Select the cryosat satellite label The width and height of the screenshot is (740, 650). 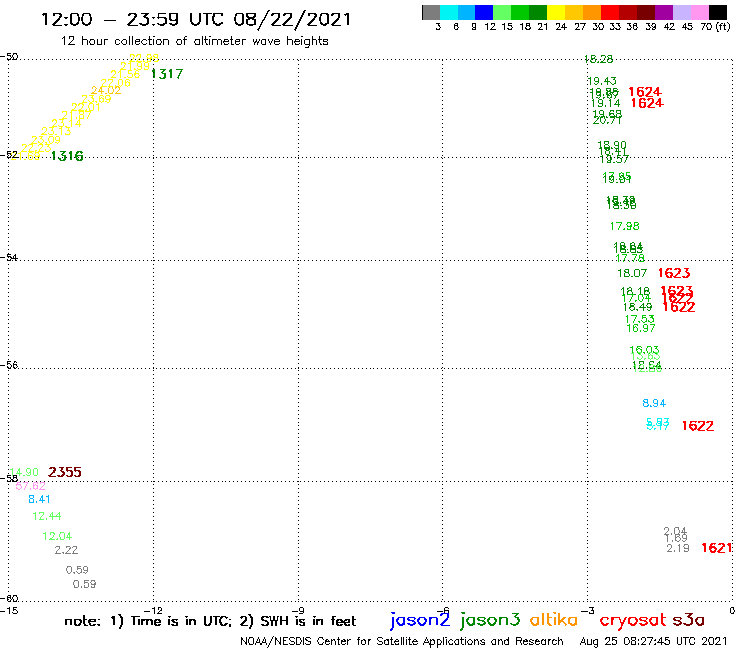[633, 620]
